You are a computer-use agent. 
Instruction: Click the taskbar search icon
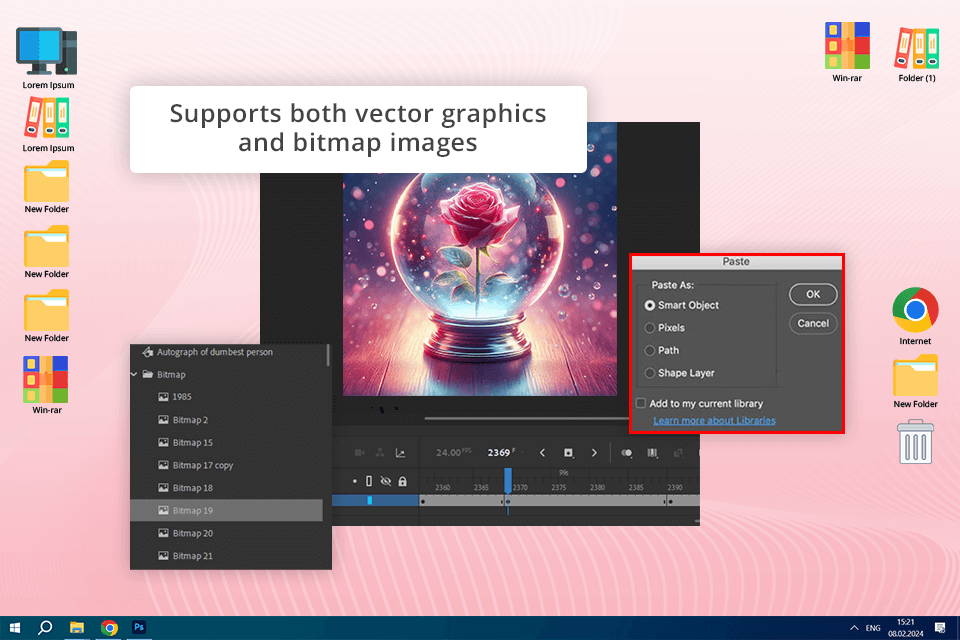click(x=45, y=628)
